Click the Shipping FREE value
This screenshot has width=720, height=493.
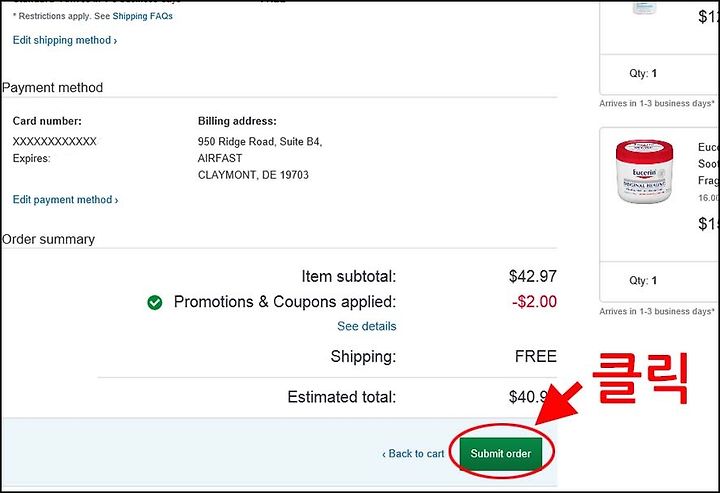pos(535,356)
